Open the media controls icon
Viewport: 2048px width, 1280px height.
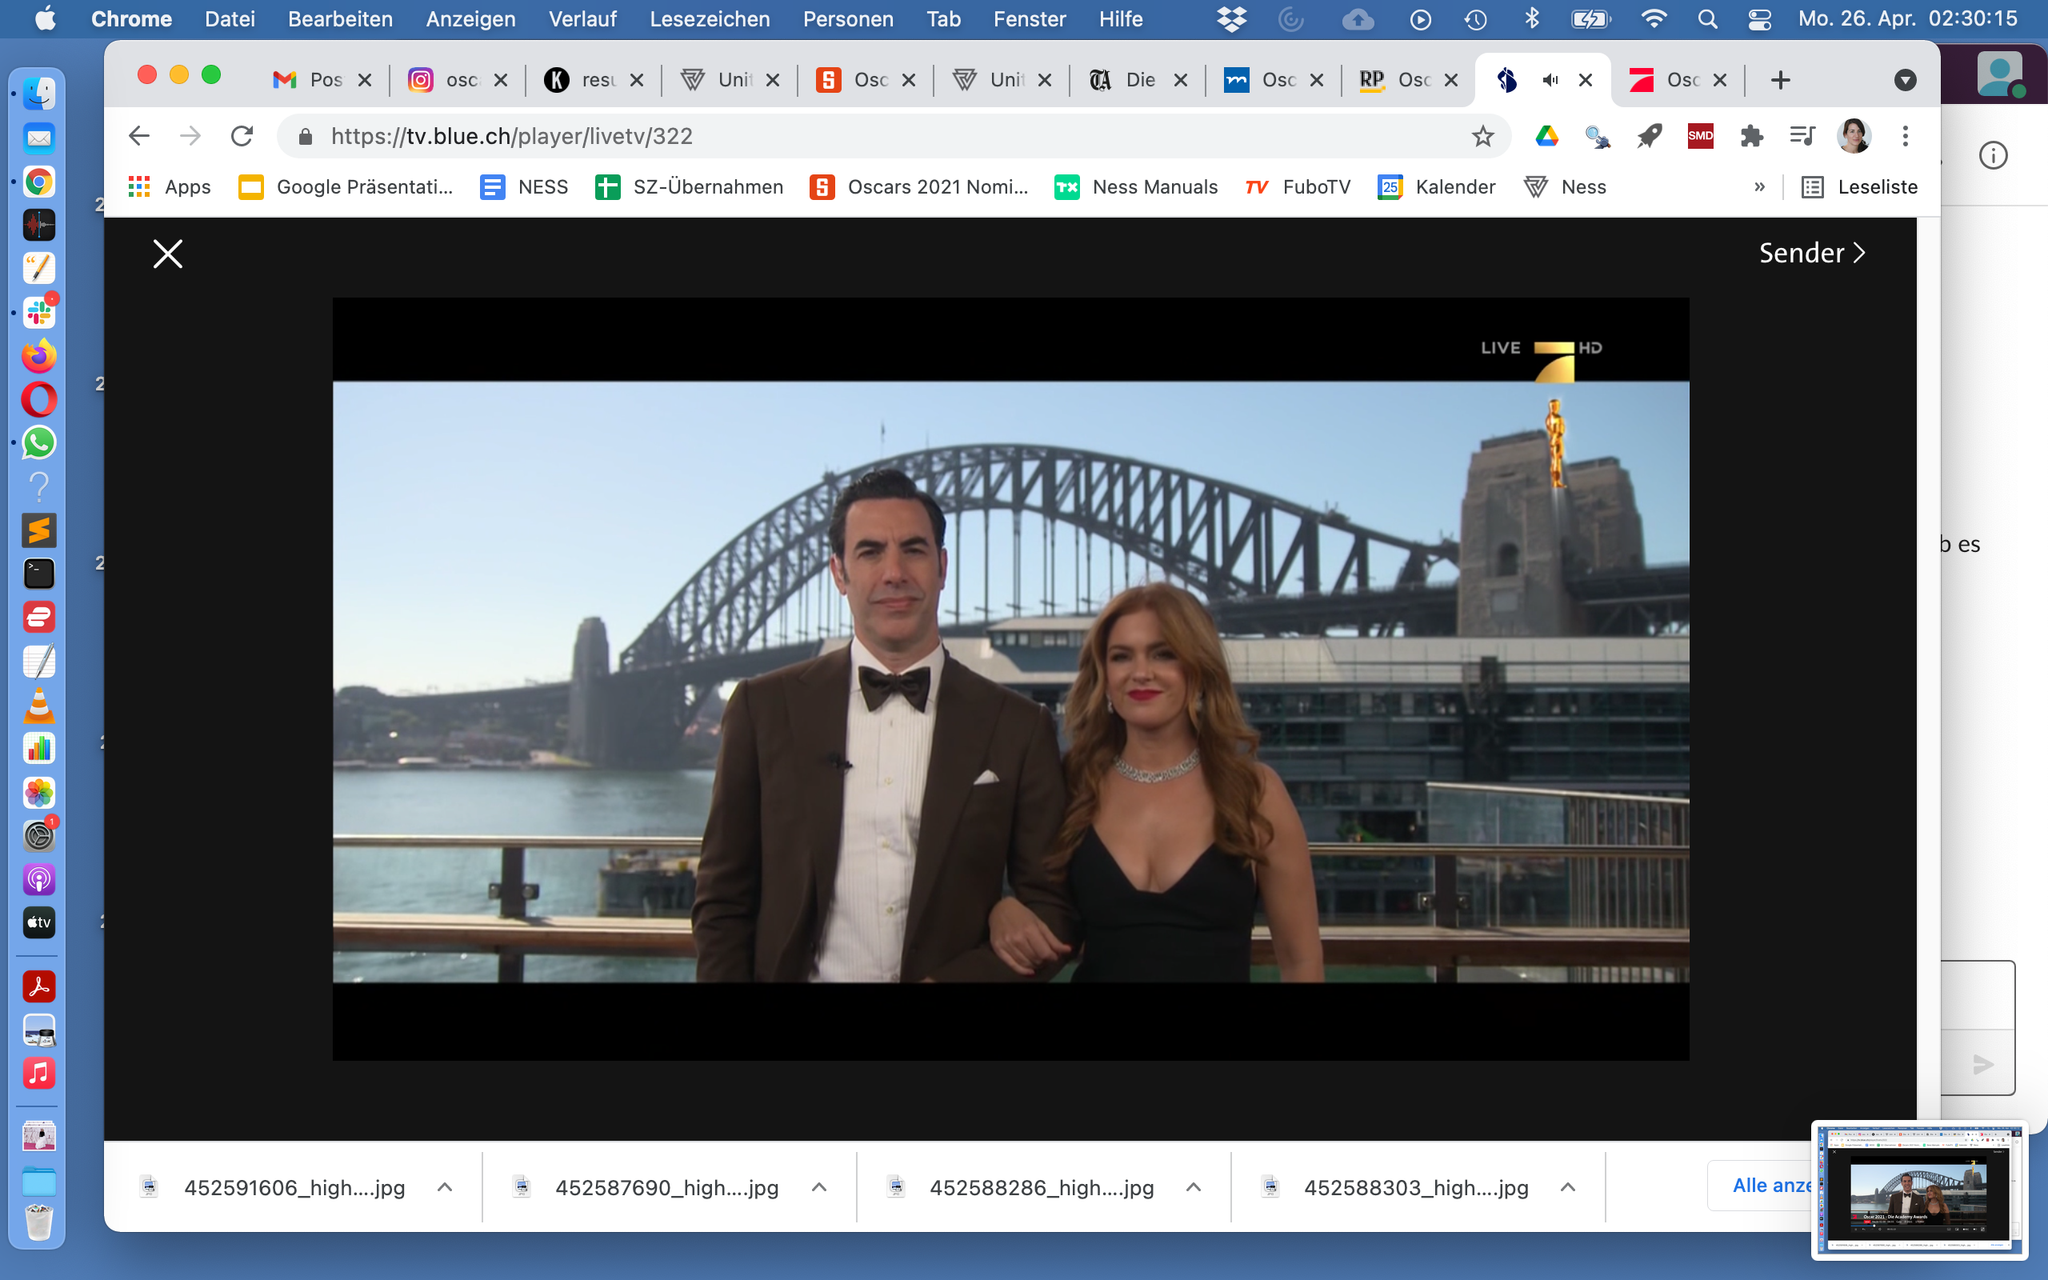[1802, 137]
